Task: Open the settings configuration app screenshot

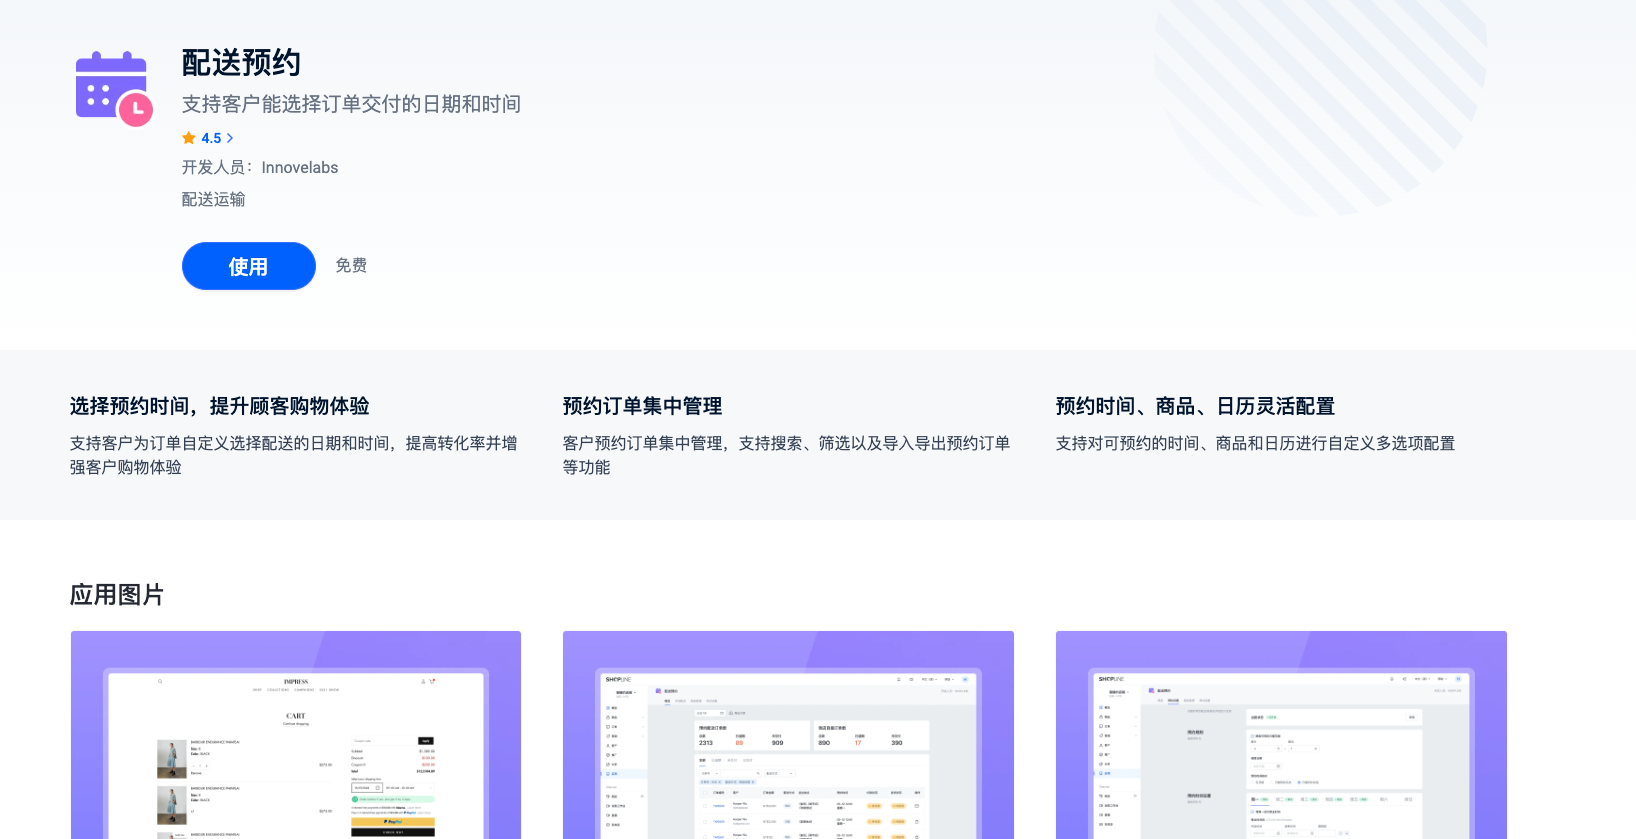Action: click(x=1281, y=735)
